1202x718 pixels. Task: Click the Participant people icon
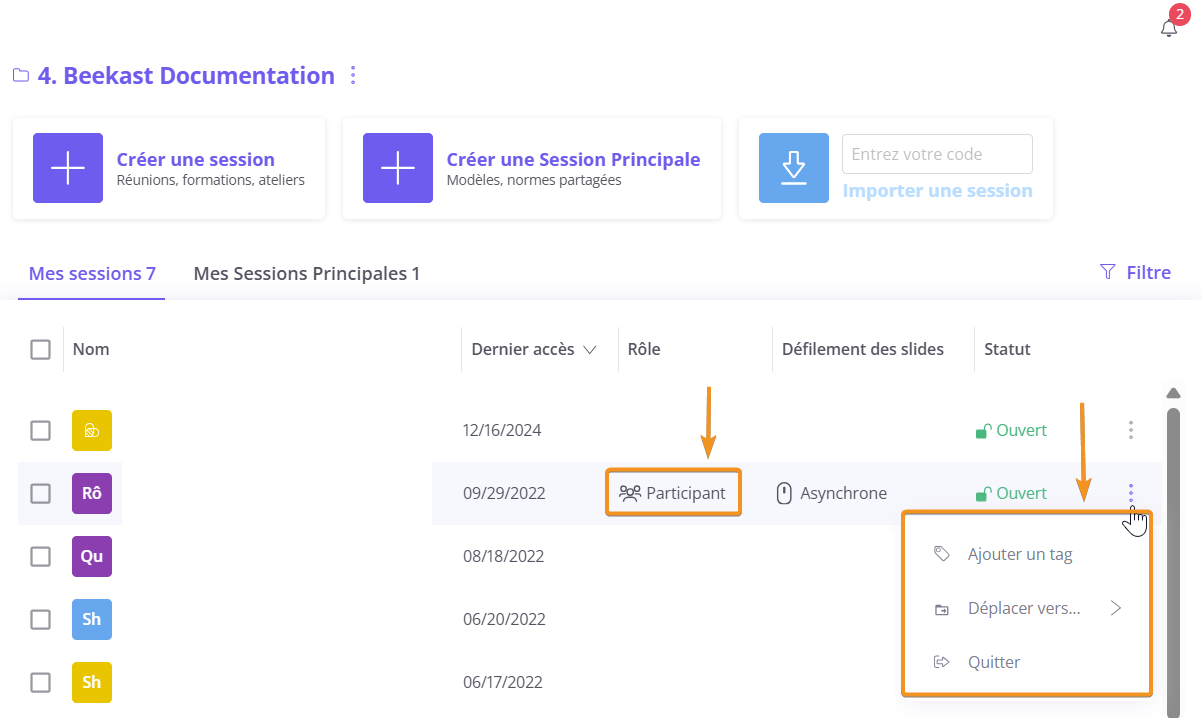coord(630,493)
